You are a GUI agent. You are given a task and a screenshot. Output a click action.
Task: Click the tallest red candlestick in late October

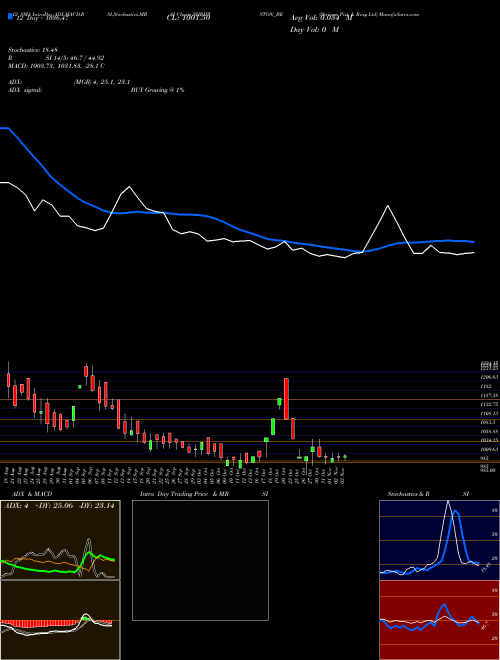(286, 399)
